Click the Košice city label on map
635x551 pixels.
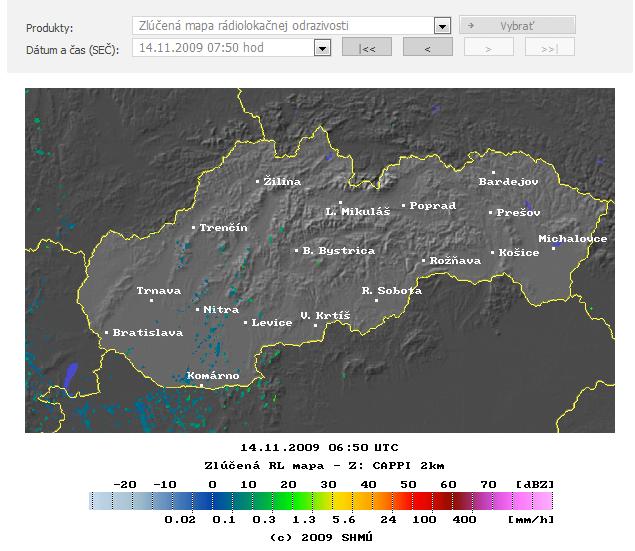click(519, 253)
